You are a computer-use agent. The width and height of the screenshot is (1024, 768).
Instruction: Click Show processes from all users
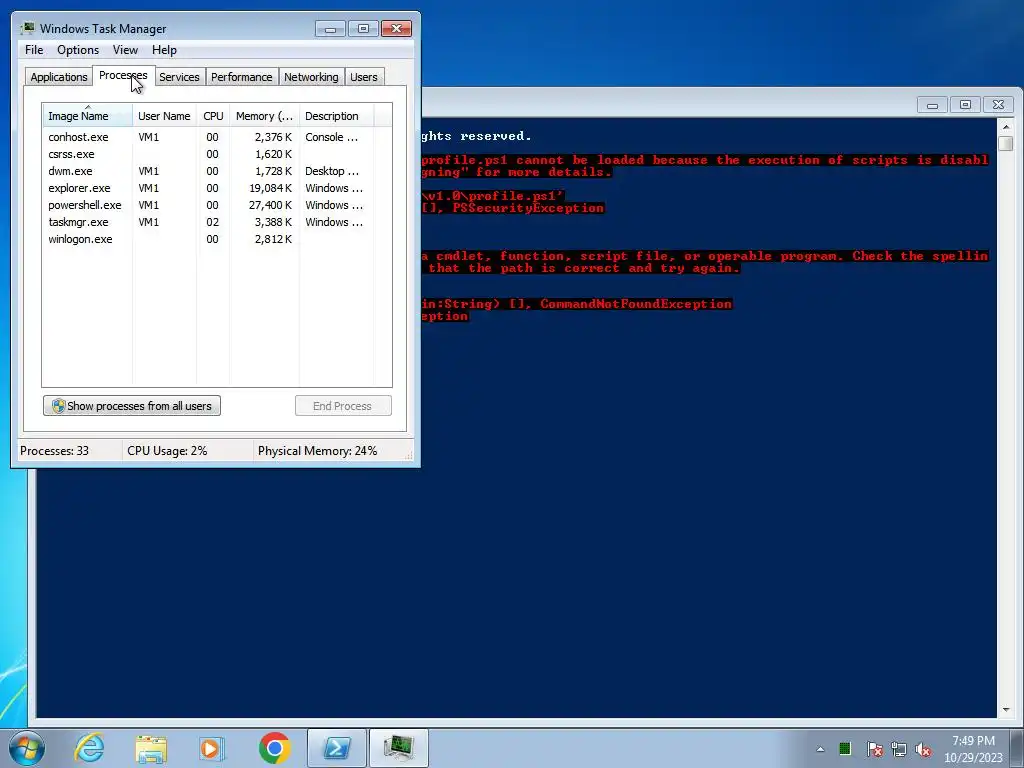(x=132, y=406)
